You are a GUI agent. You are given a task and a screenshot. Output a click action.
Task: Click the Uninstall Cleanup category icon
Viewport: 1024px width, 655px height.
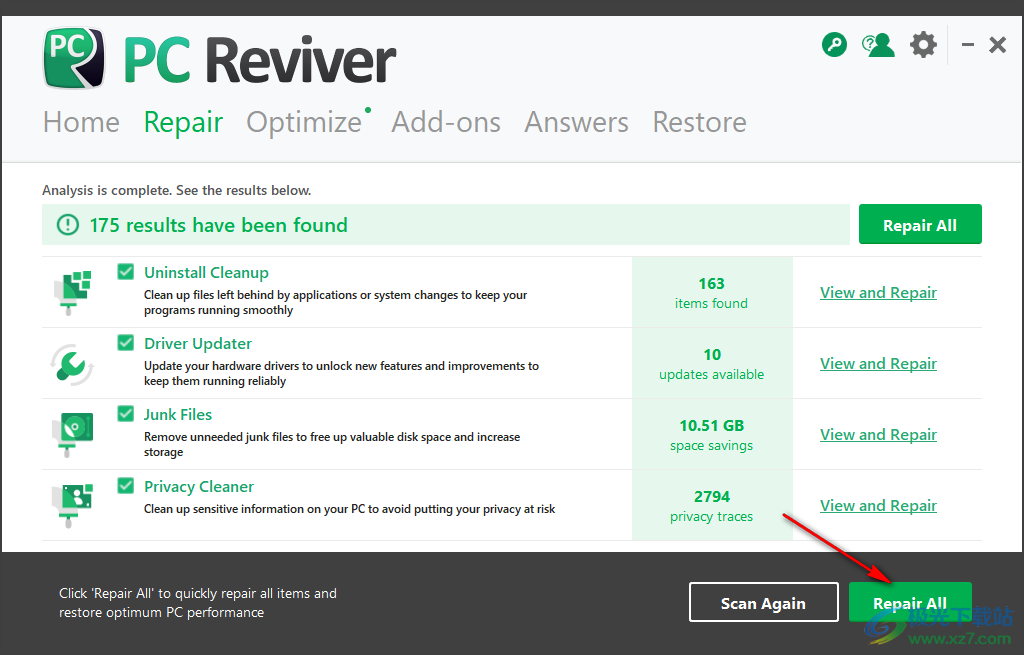point(72,292)
